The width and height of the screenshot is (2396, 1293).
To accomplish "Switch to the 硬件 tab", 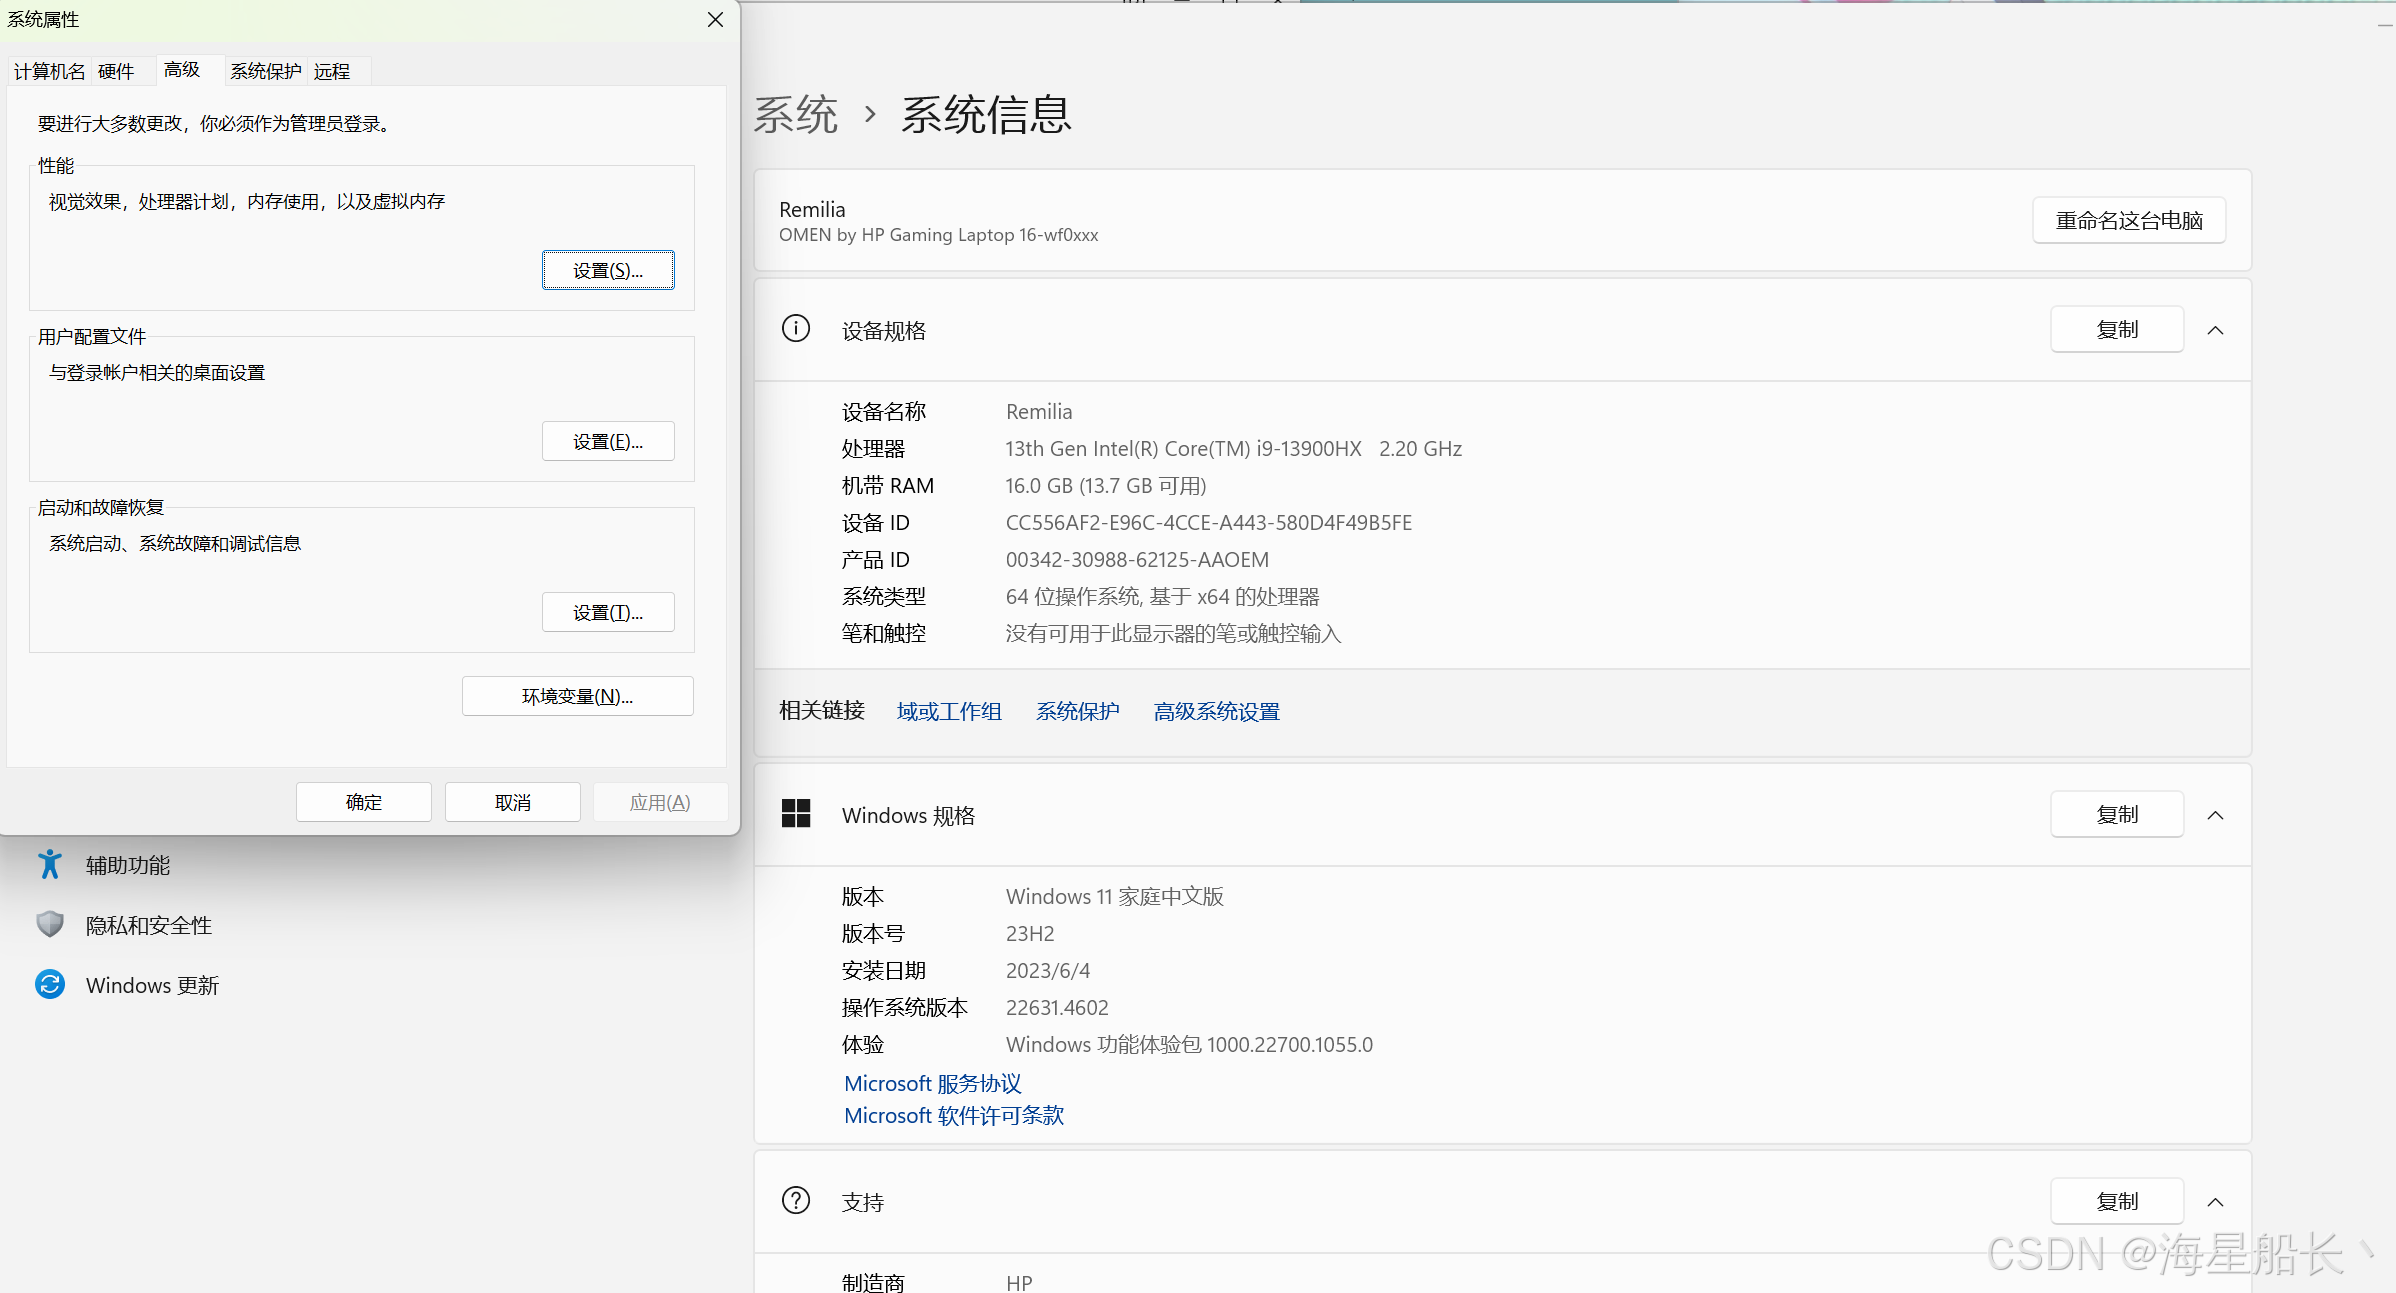I will 116,71.
